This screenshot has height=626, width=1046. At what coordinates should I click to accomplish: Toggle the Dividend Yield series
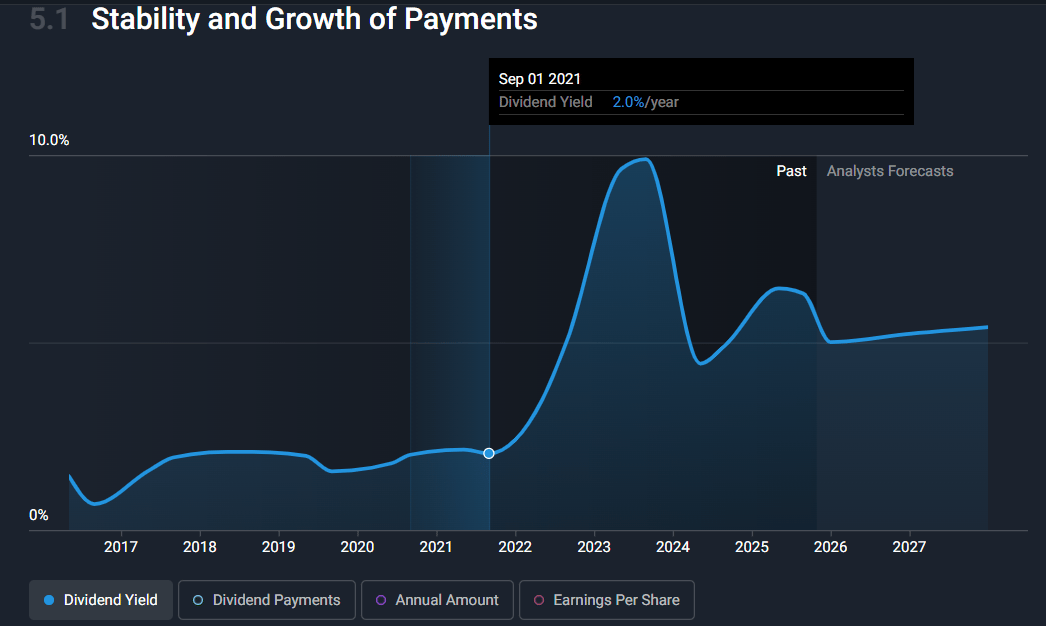101,600
